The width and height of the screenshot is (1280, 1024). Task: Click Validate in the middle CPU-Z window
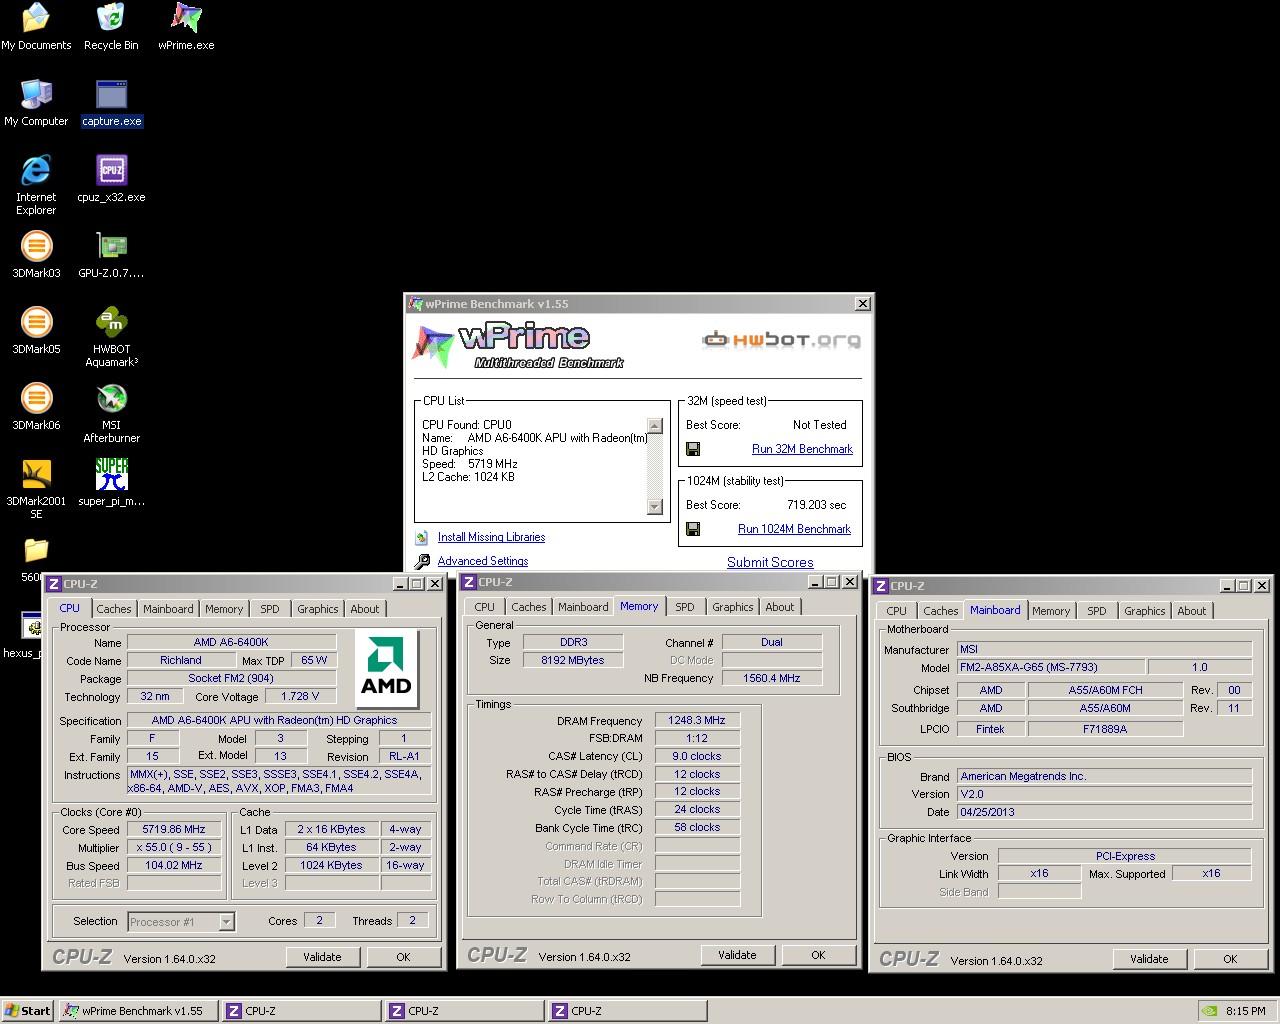737,955
